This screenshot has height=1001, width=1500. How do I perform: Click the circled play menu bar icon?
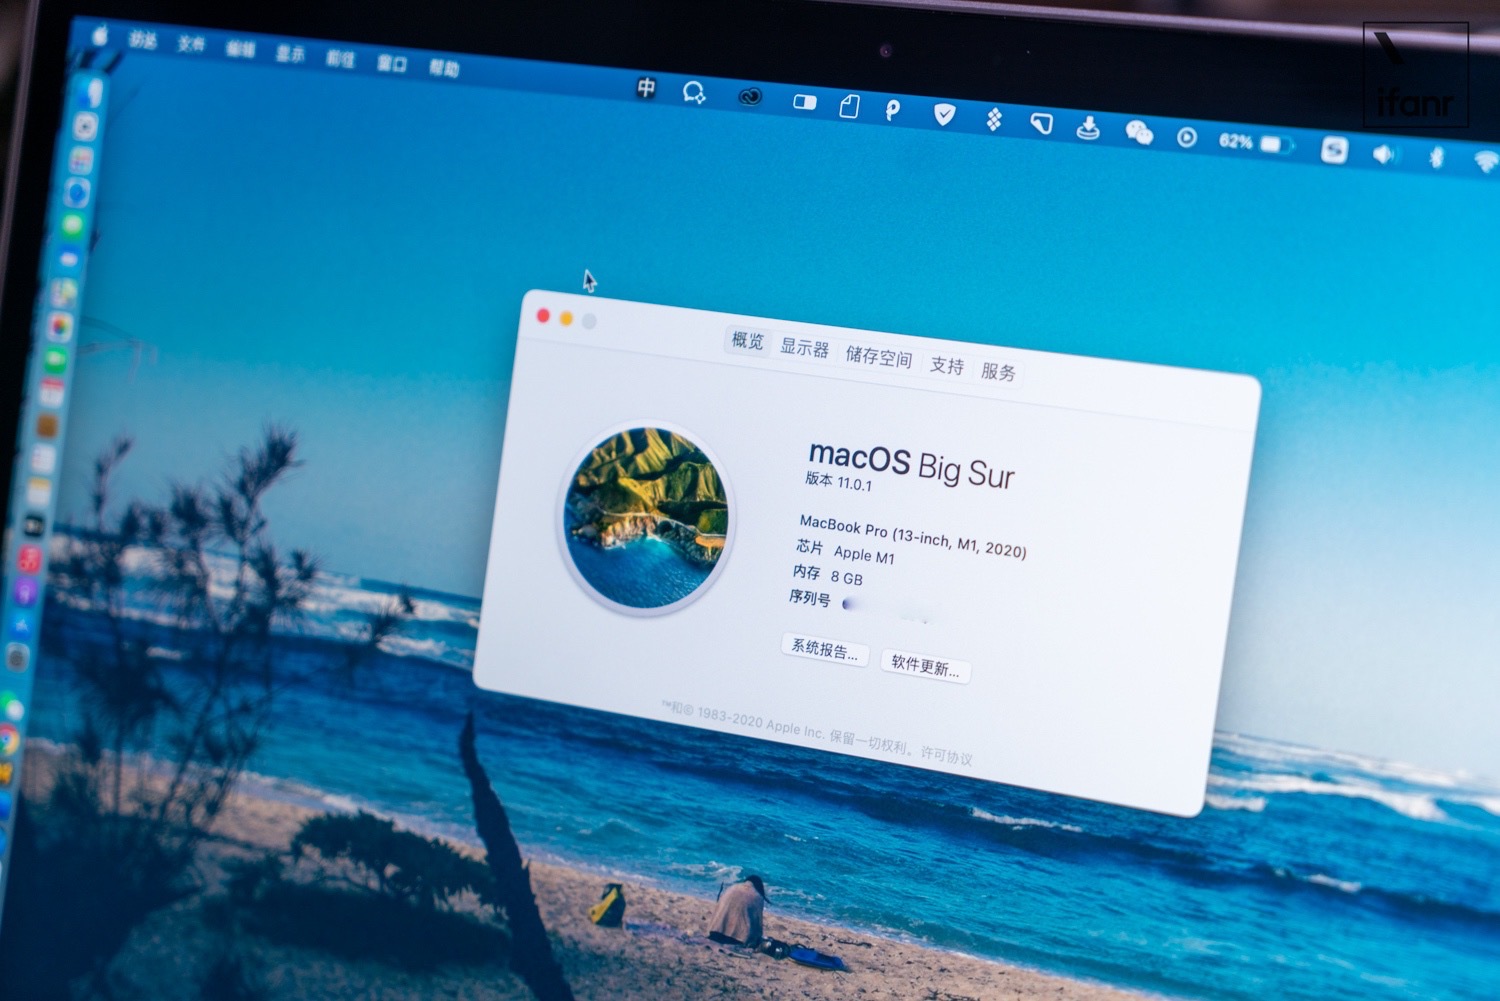(x=1186, y=137)
